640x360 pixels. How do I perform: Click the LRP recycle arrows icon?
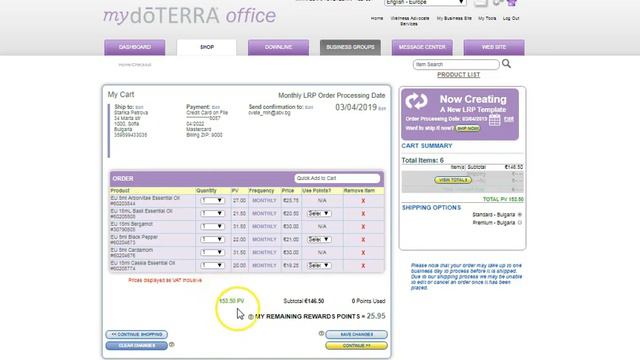(x=417, y=101)
